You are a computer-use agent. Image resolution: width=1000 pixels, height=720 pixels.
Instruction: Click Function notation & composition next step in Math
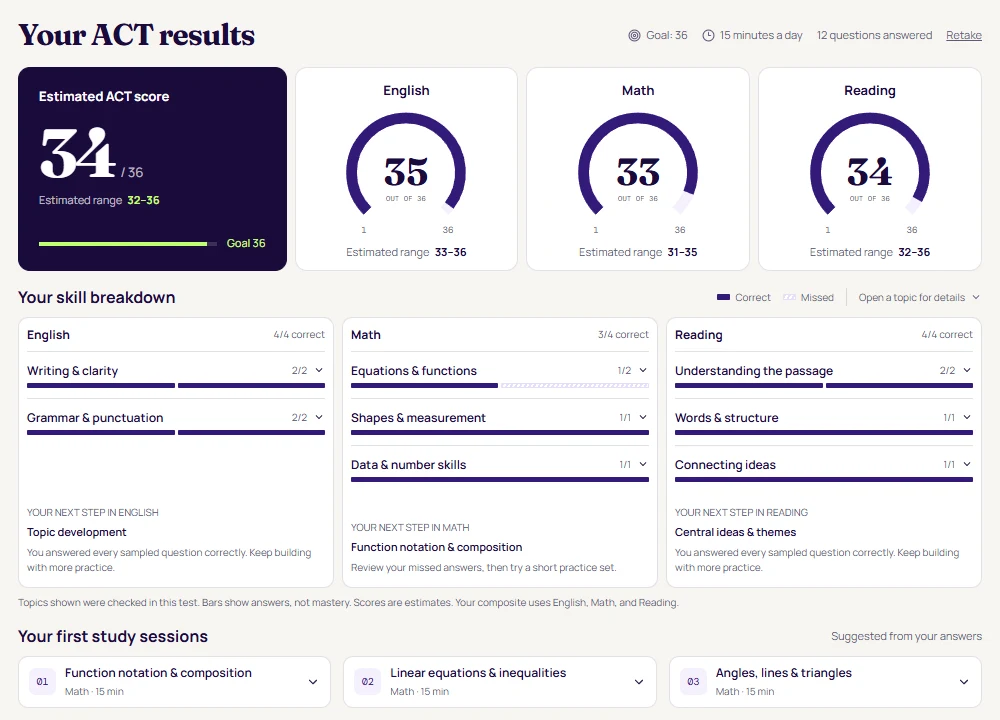(436, 547)
